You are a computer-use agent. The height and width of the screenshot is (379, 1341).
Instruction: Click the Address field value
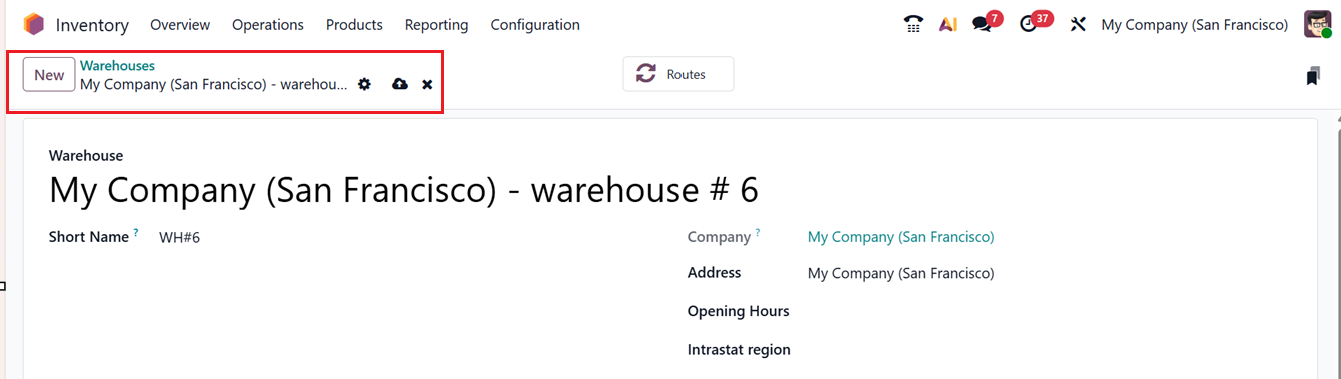(901, 273)
